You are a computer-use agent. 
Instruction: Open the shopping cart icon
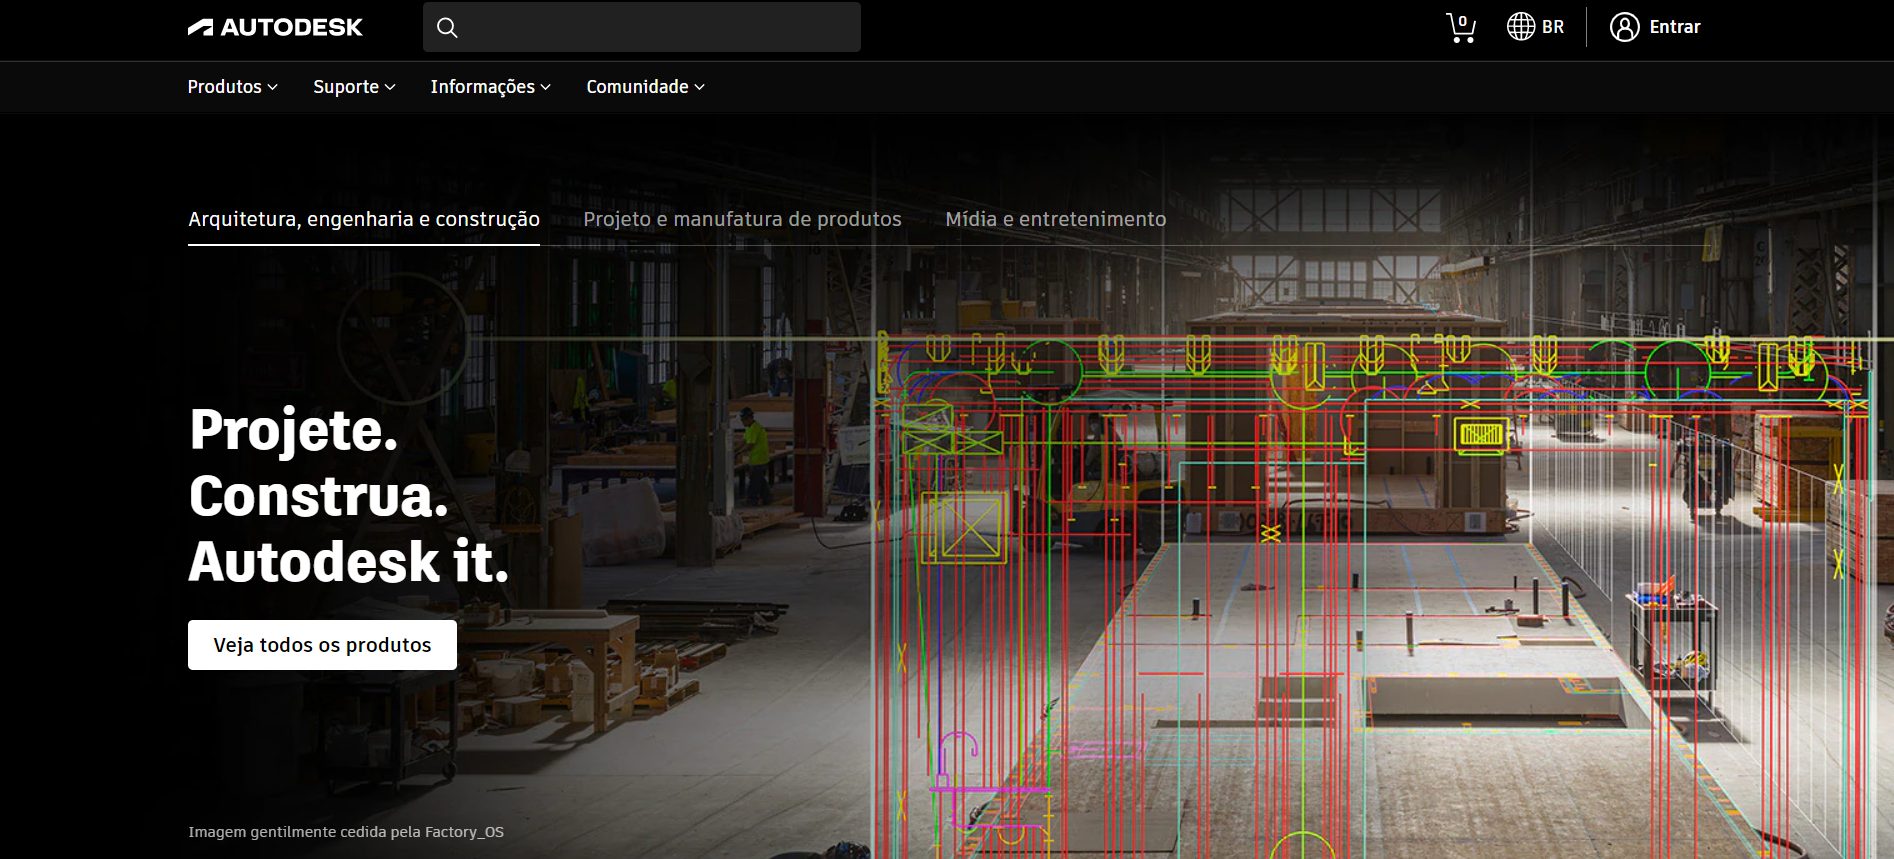pos(1461,27)
